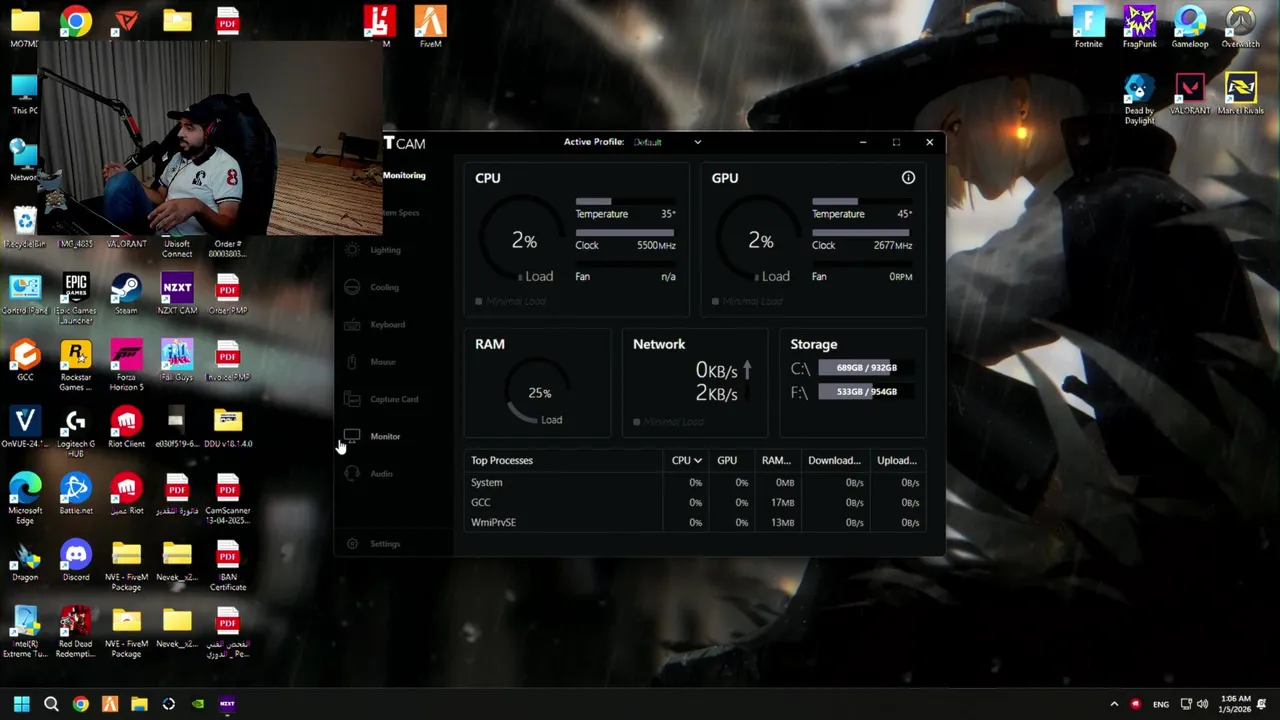Click NVIDIA icon in taskbar
1280x720 pixels.
point(198,704)
